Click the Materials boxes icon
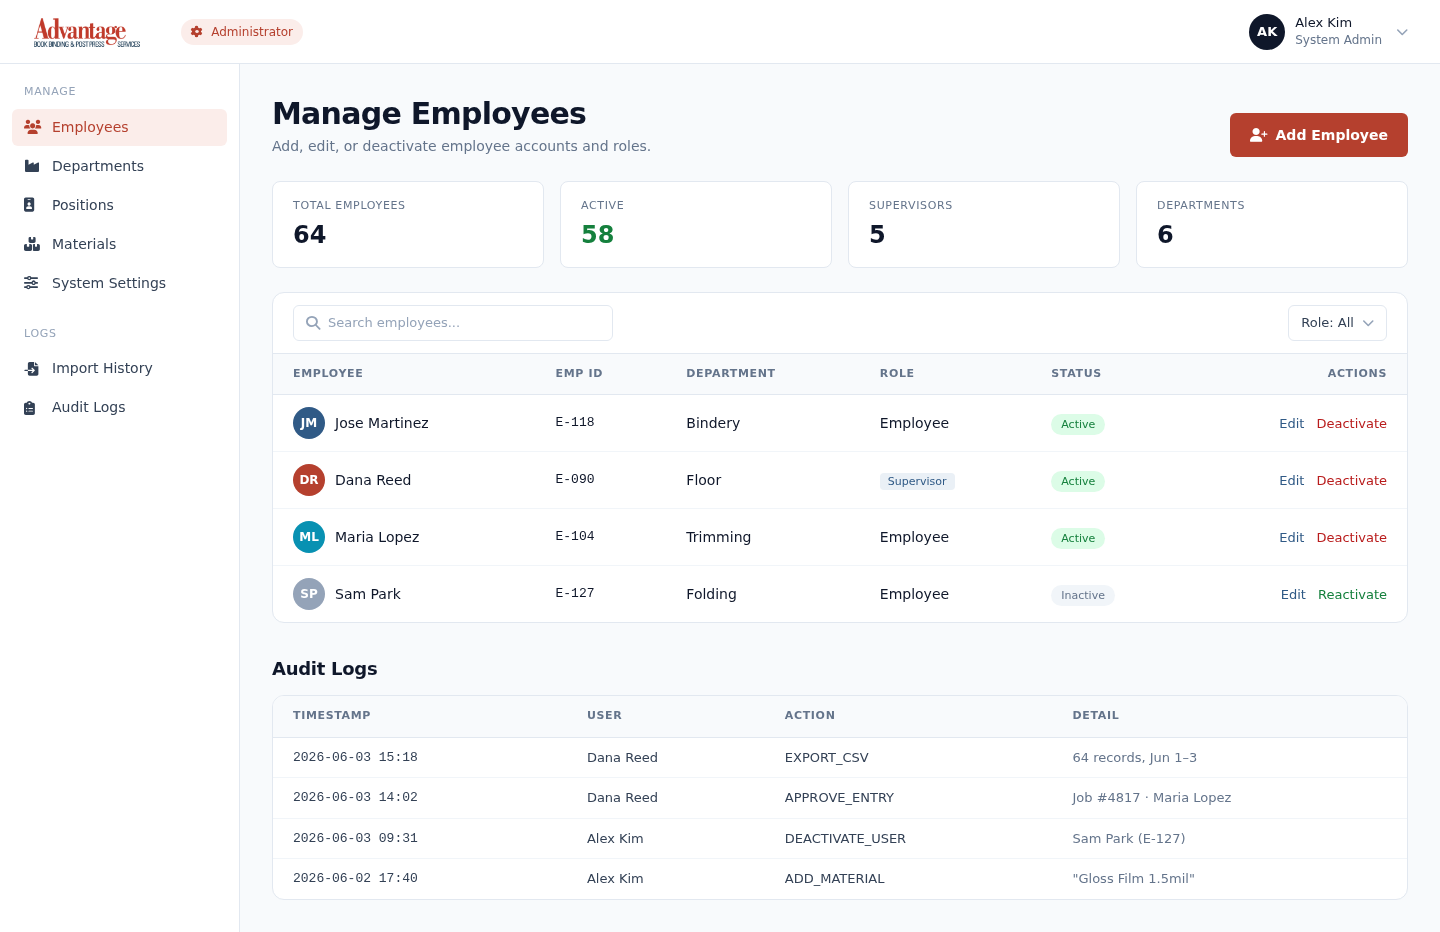Screen dimensions: 1440x932 pos(32,244)
